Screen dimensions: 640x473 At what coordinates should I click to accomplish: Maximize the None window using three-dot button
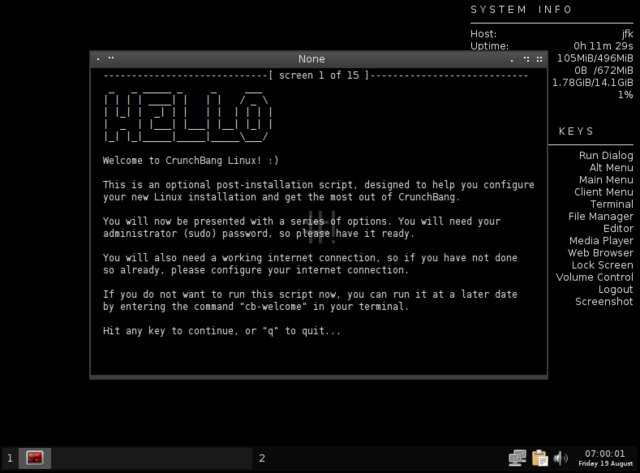(527, 59)
